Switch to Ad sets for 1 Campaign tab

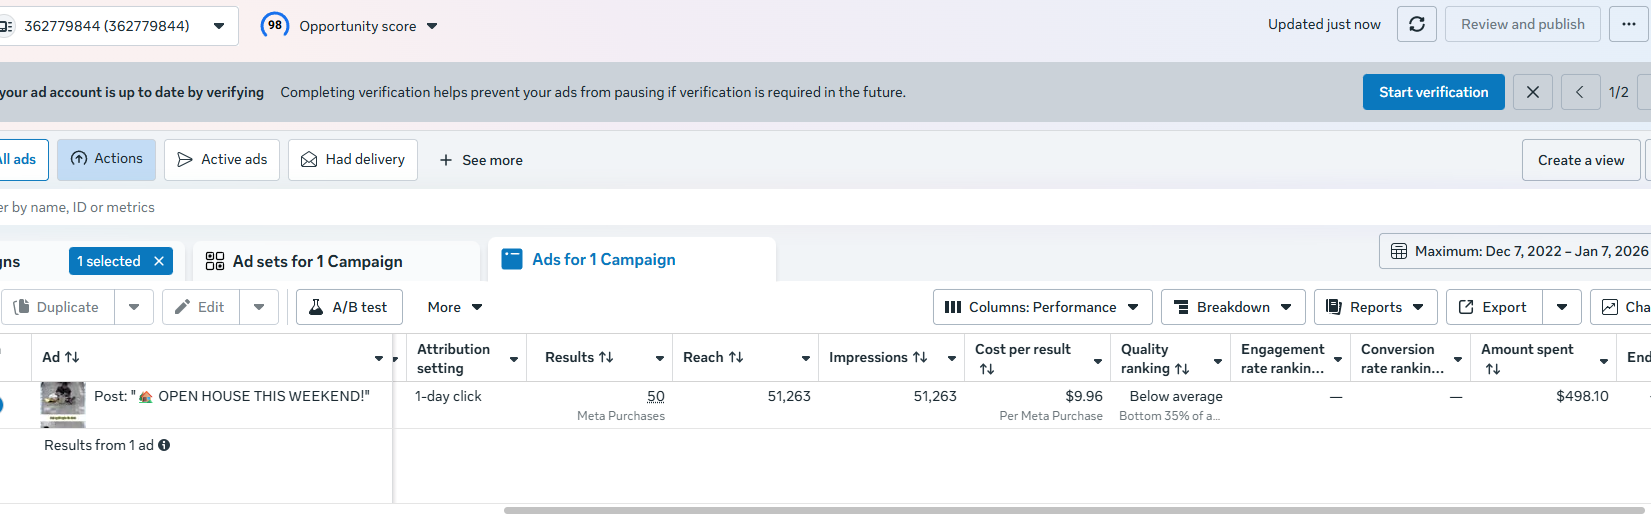click(x=318, y=261)
